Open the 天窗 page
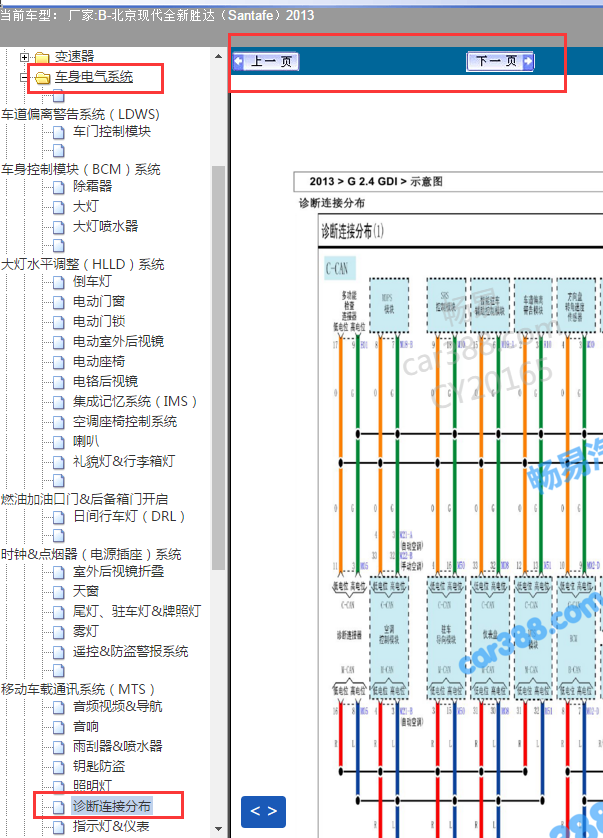The height and width of the screenshot is (838, 603). pos(86,591)
